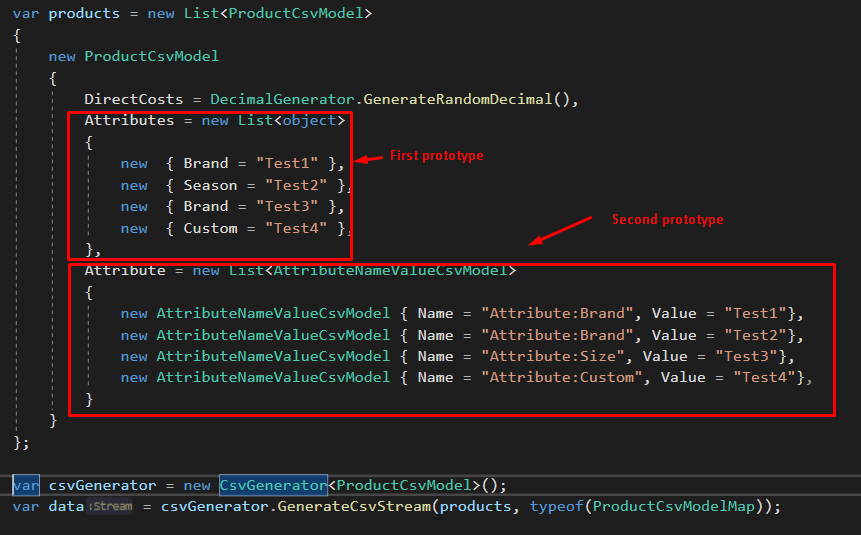Select 'List<AttributeNameValueCsvModel>' type in Attribute declaration
The width and height of the screenshot is (861, 535).
[372, 270]
